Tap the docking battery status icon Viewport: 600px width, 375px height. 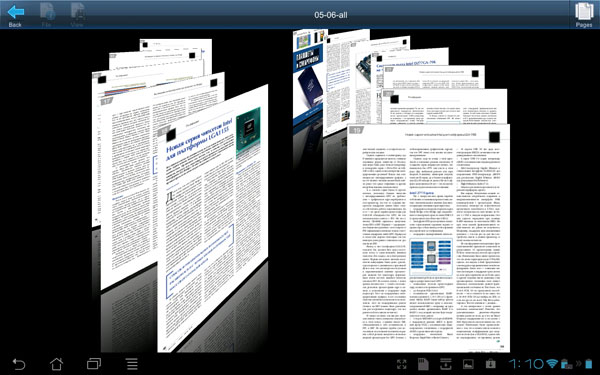pos(566,364)
